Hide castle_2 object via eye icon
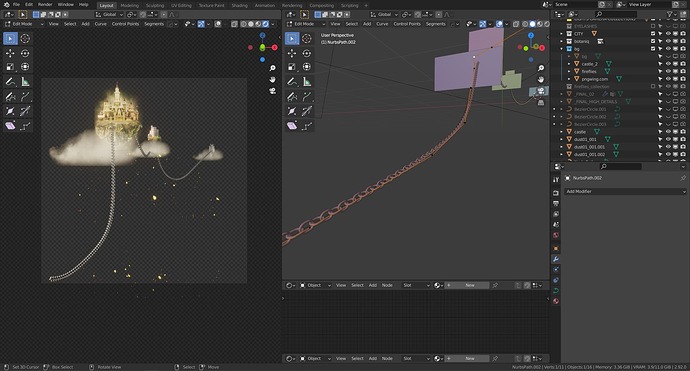The width and height of the screenshot is (690, 371). coord(668,64)
